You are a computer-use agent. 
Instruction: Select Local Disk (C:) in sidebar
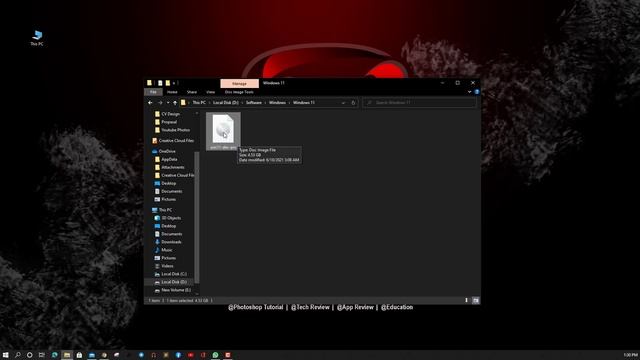[174, 274]
